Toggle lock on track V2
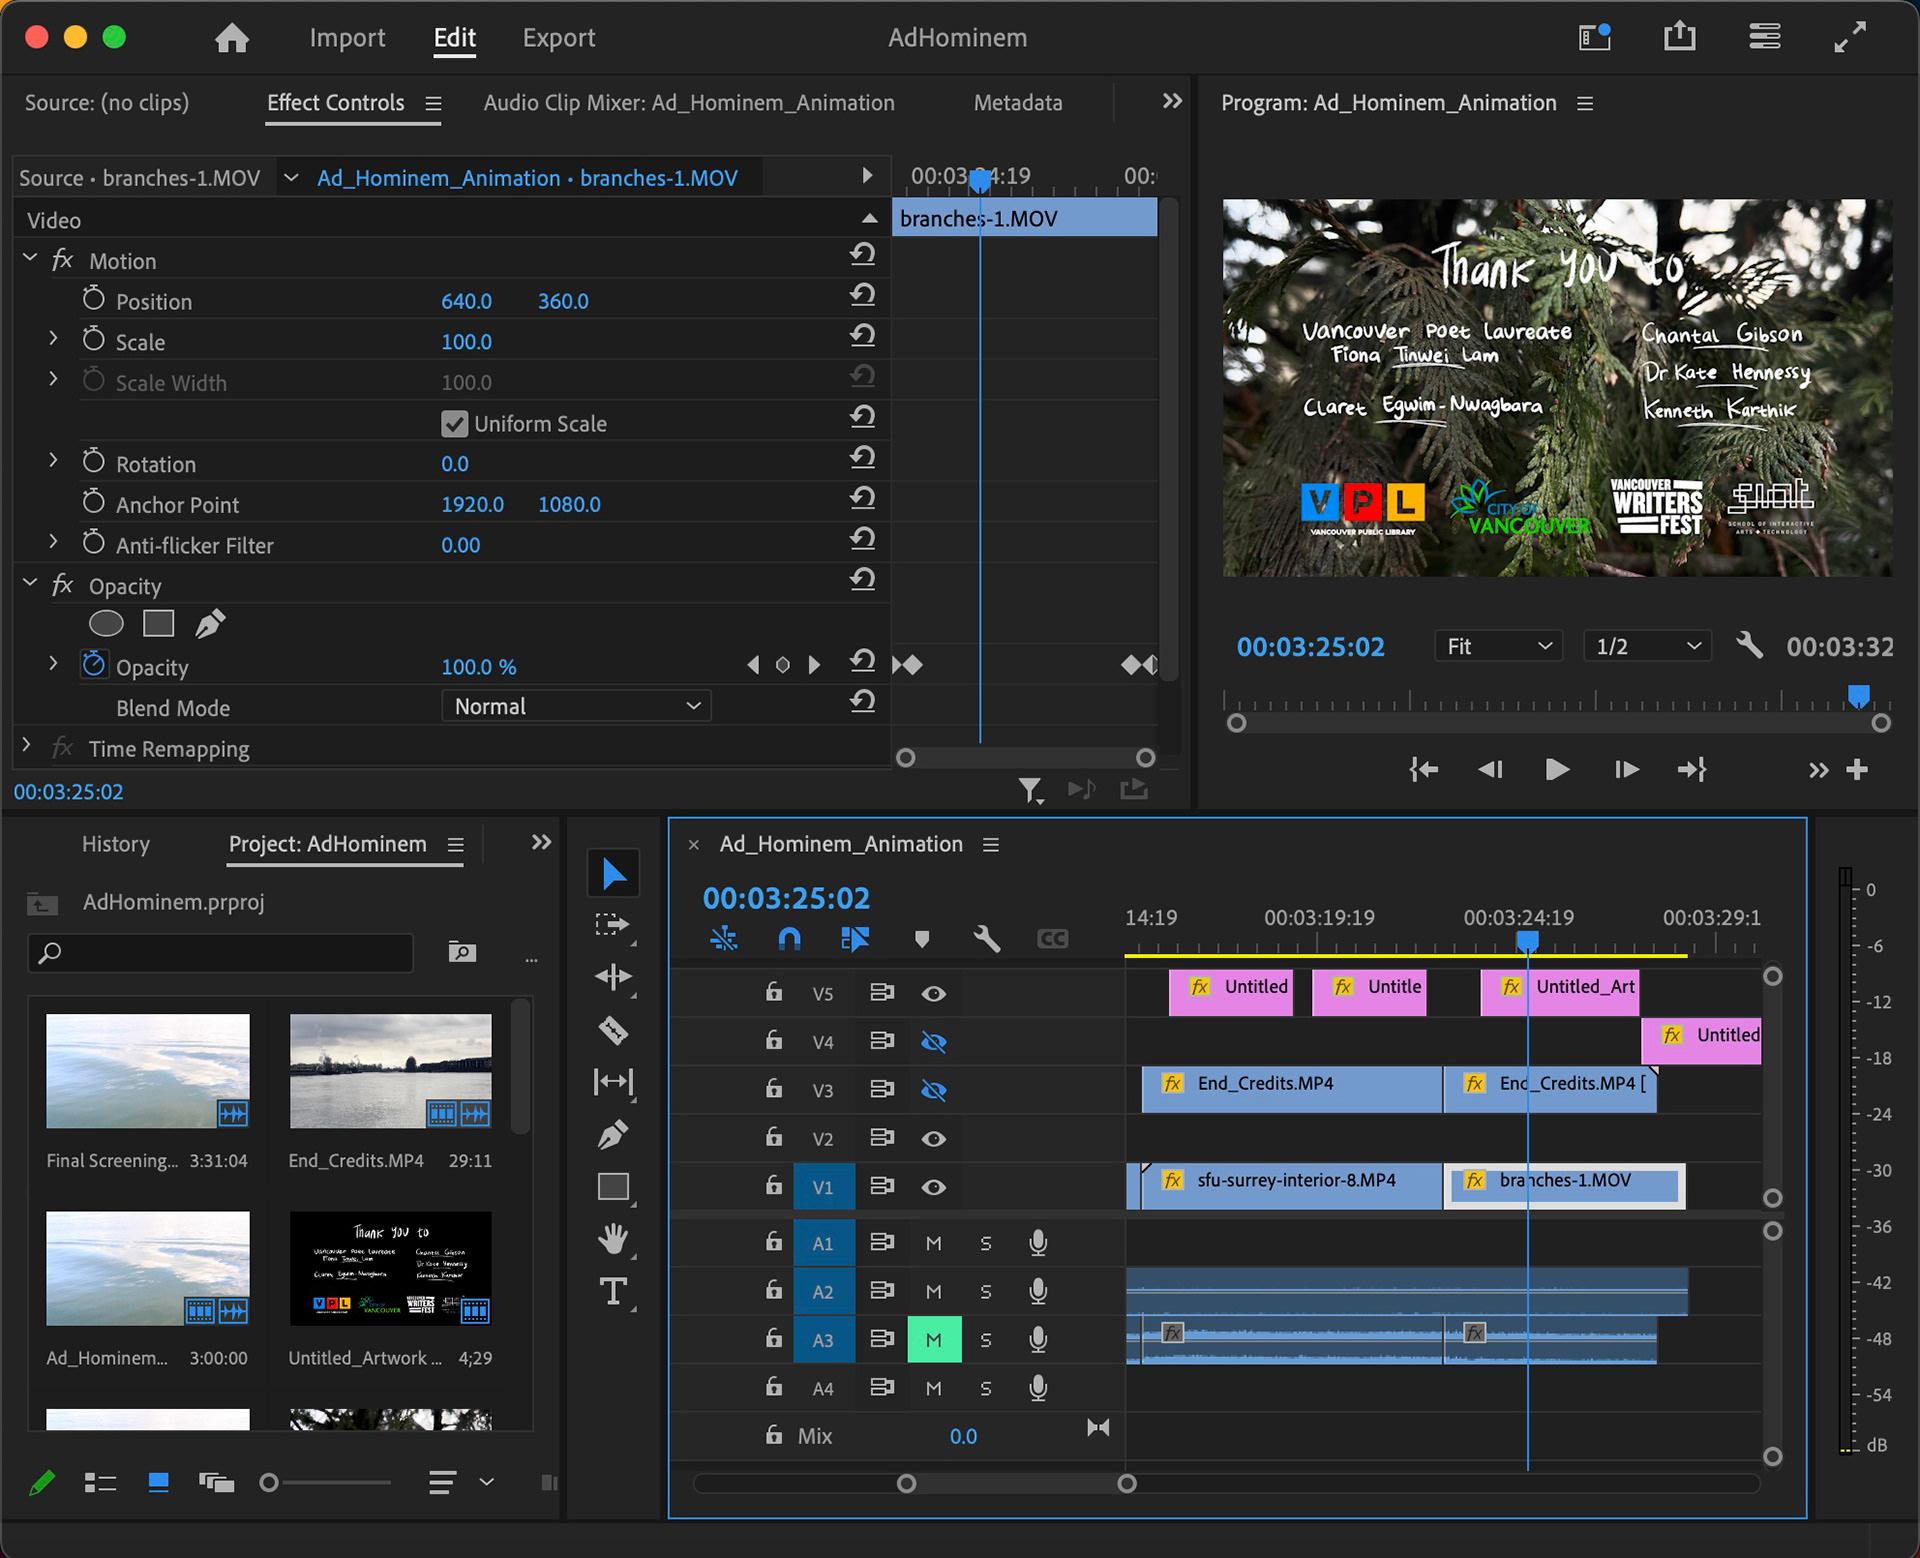Screen dimensions: 1920x1558 [773, 1137]
